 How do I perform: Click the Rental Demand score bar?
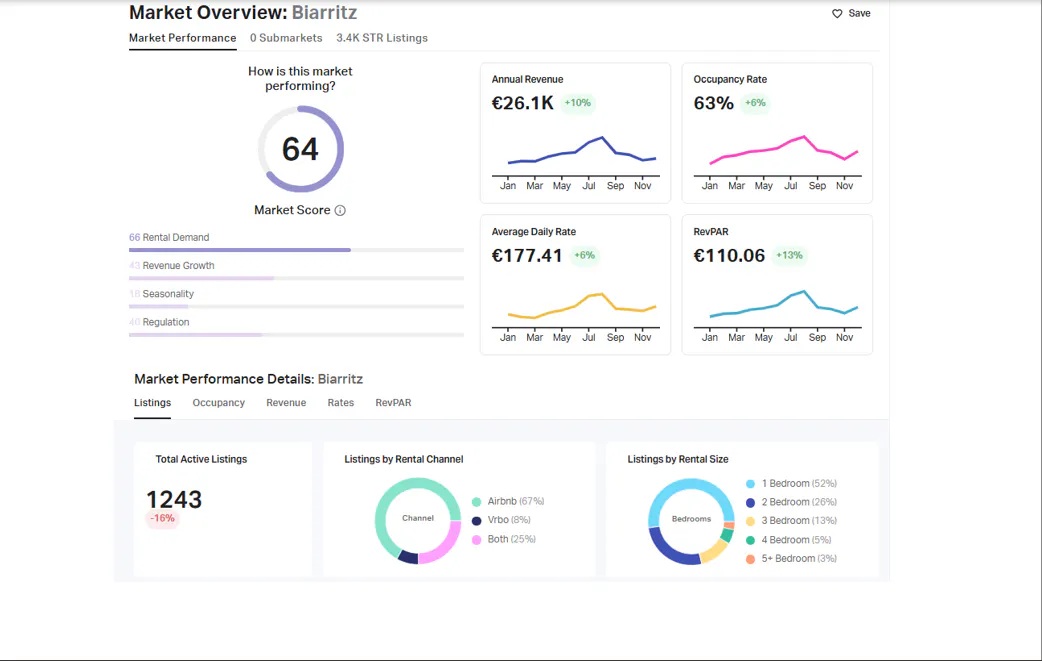pyautogui.click(x=296, y=250)
